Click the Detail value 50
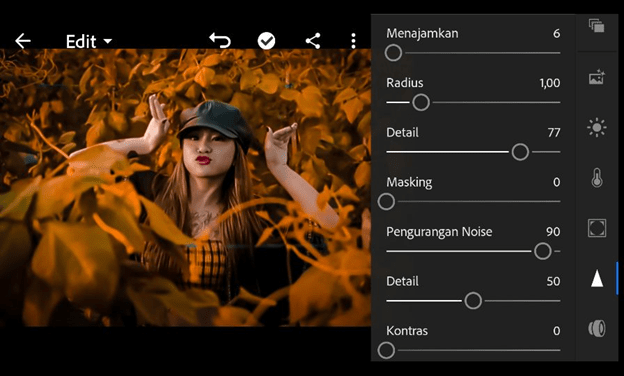 tap(553, 281)
